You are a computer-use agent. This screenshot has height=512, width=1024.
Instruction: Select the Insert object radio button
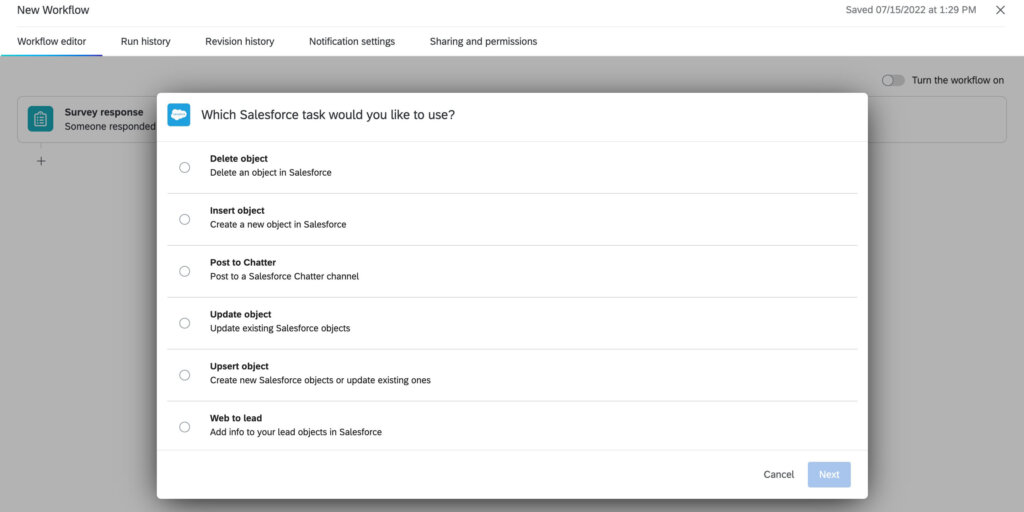[185, 219]
